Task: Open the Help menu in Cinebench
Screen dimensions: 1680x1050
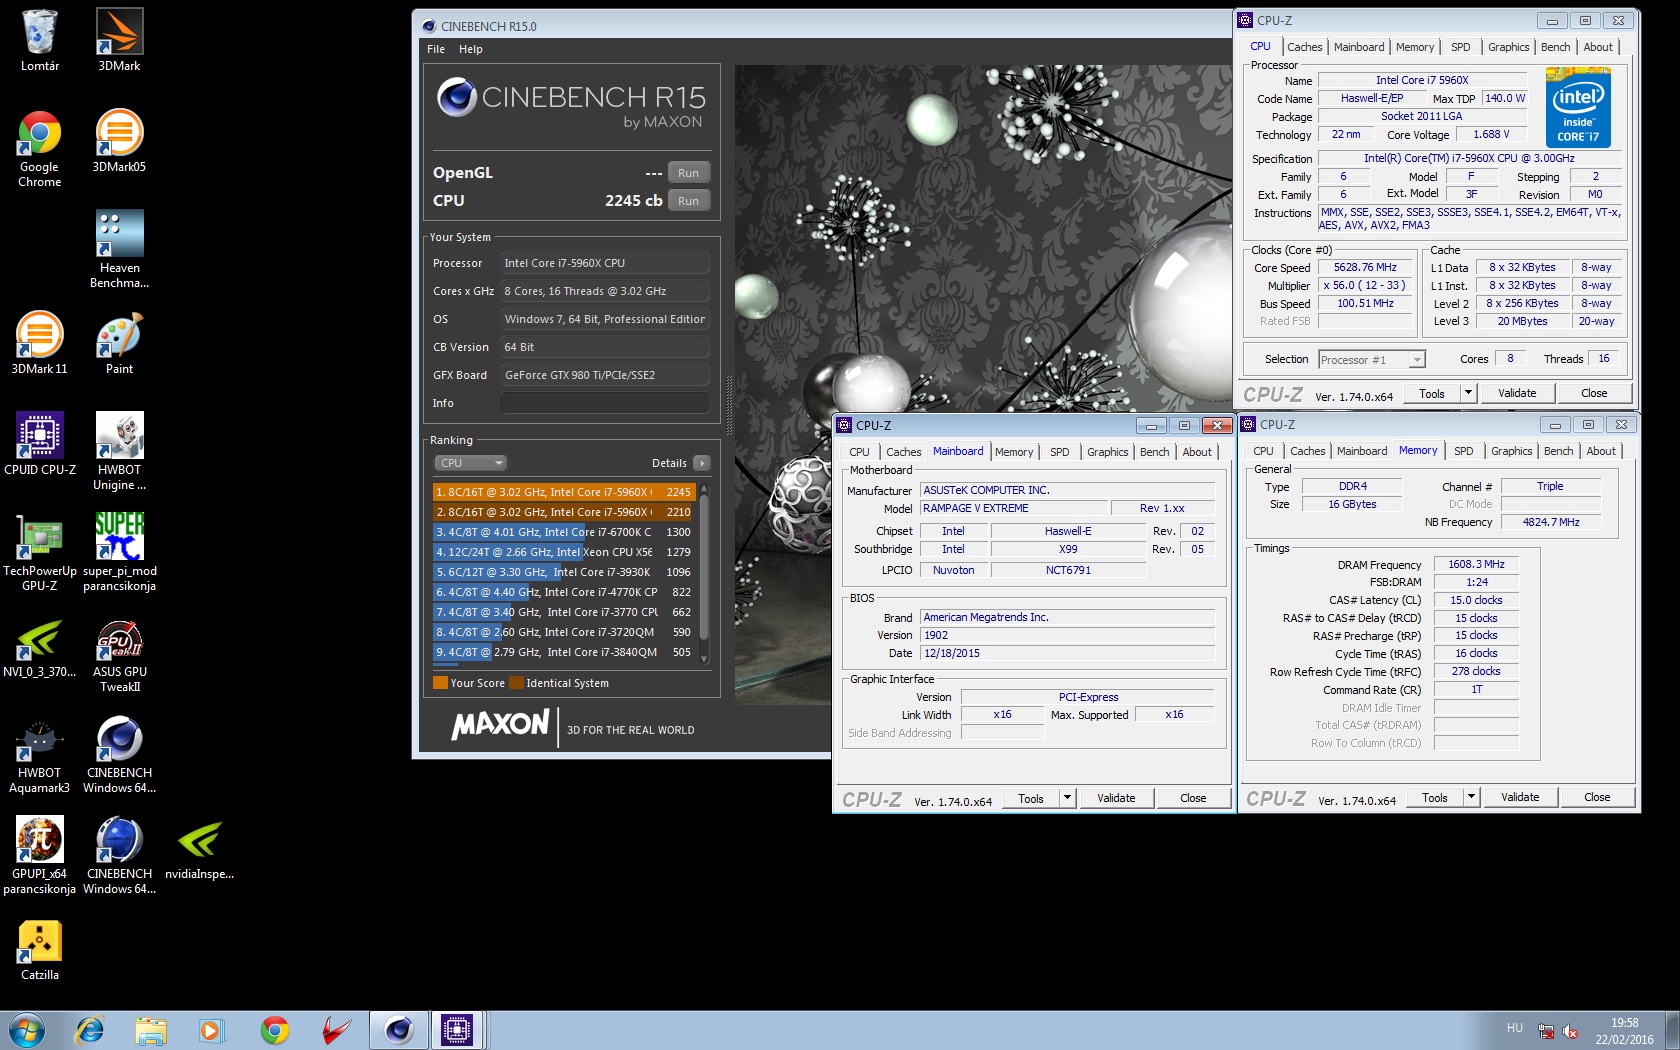Action: point(471,49)
